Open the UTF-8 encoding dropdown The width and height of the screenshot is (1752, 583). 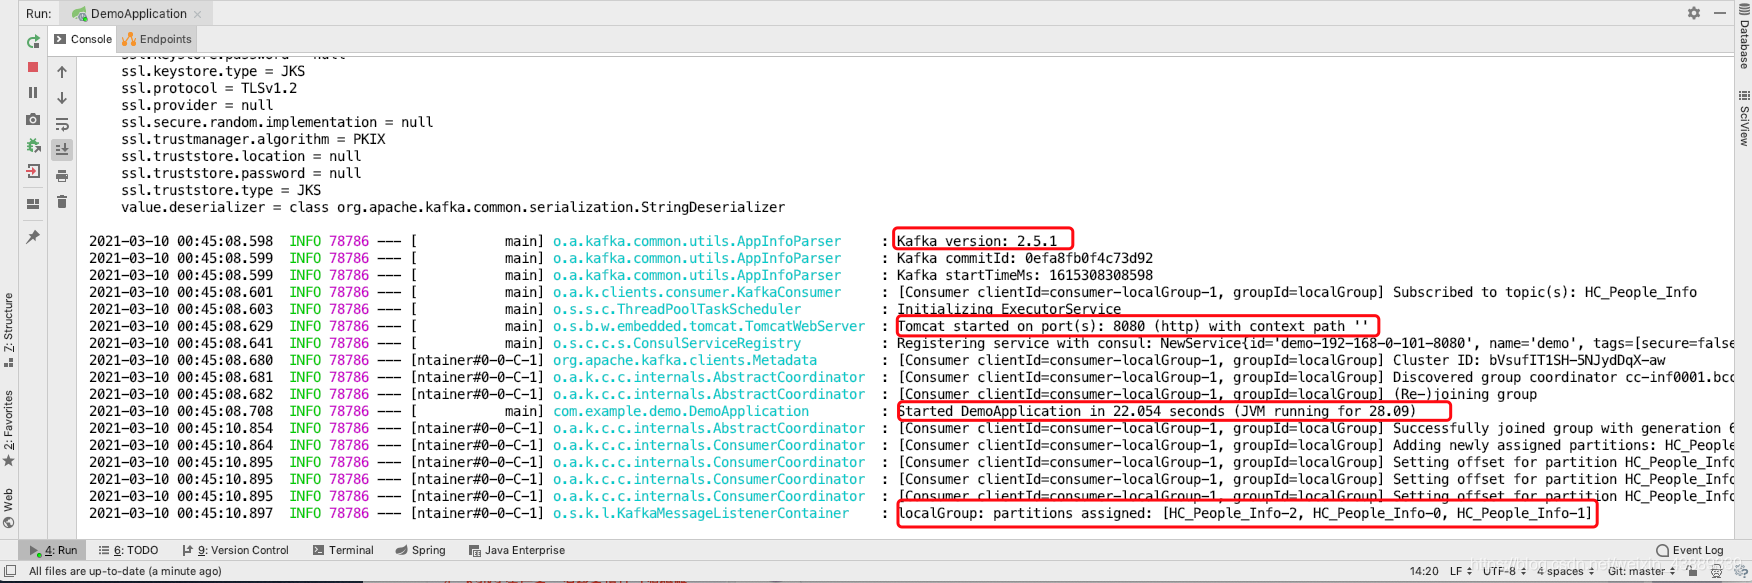click(x=1504, y=571)
